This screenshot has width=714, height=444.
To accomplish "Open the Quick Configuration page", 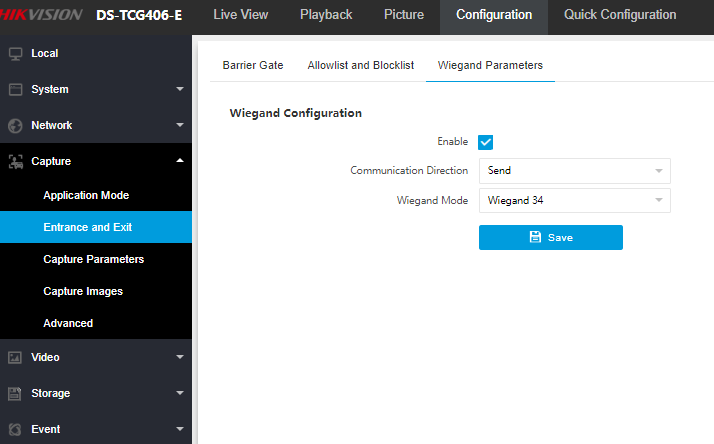I will 619,15.
